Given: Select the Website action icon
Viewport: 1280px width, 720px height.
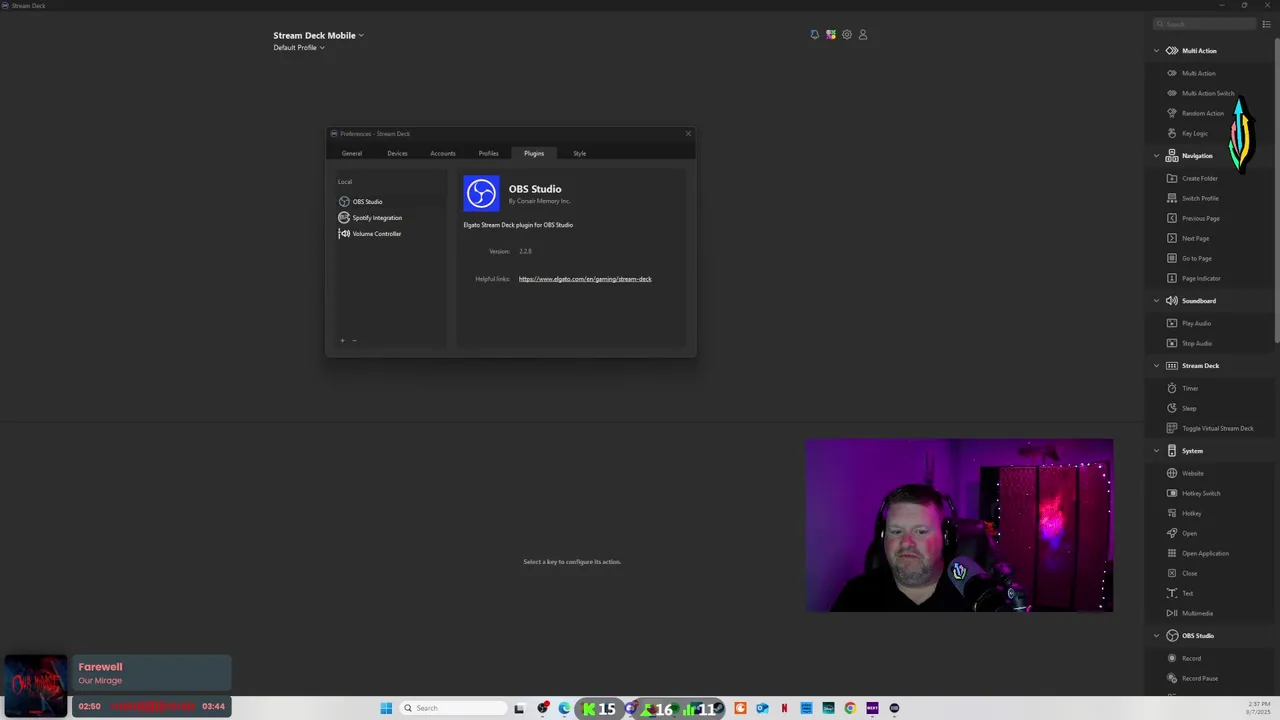Looking at the screenshot, I should click(1172, 473).
